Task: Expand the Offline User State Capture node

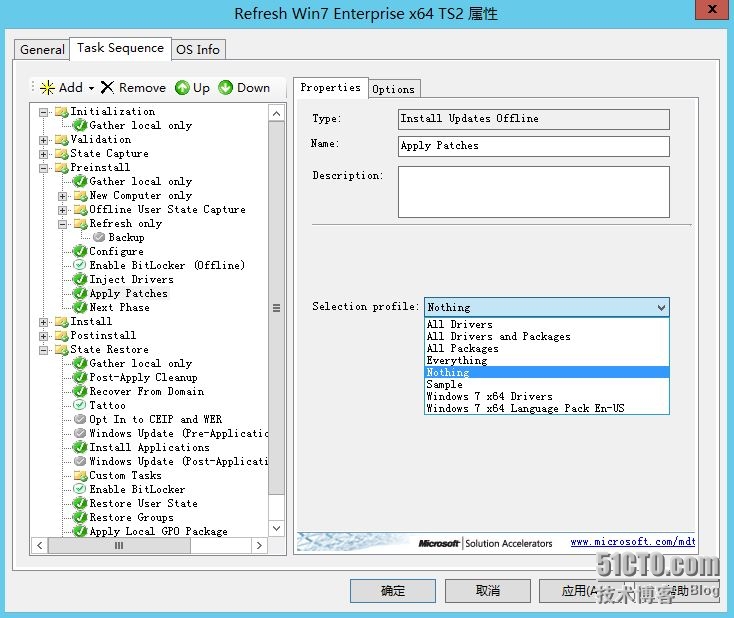Action: tap(62, 210)
